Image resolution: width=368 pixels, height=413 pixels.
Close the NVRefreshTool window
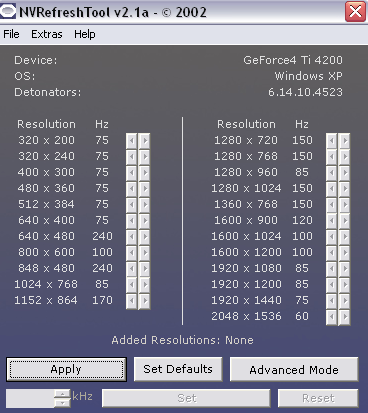point(355,12)
